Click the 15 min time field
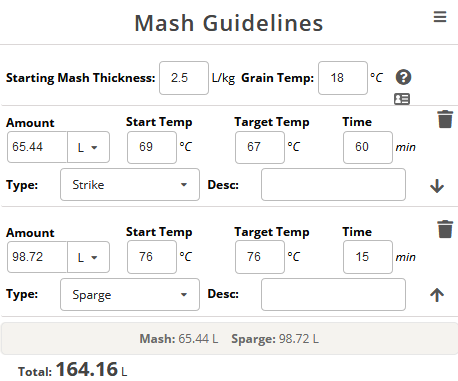The height and width of the screenshot is (381, 458). coord(368,257)
